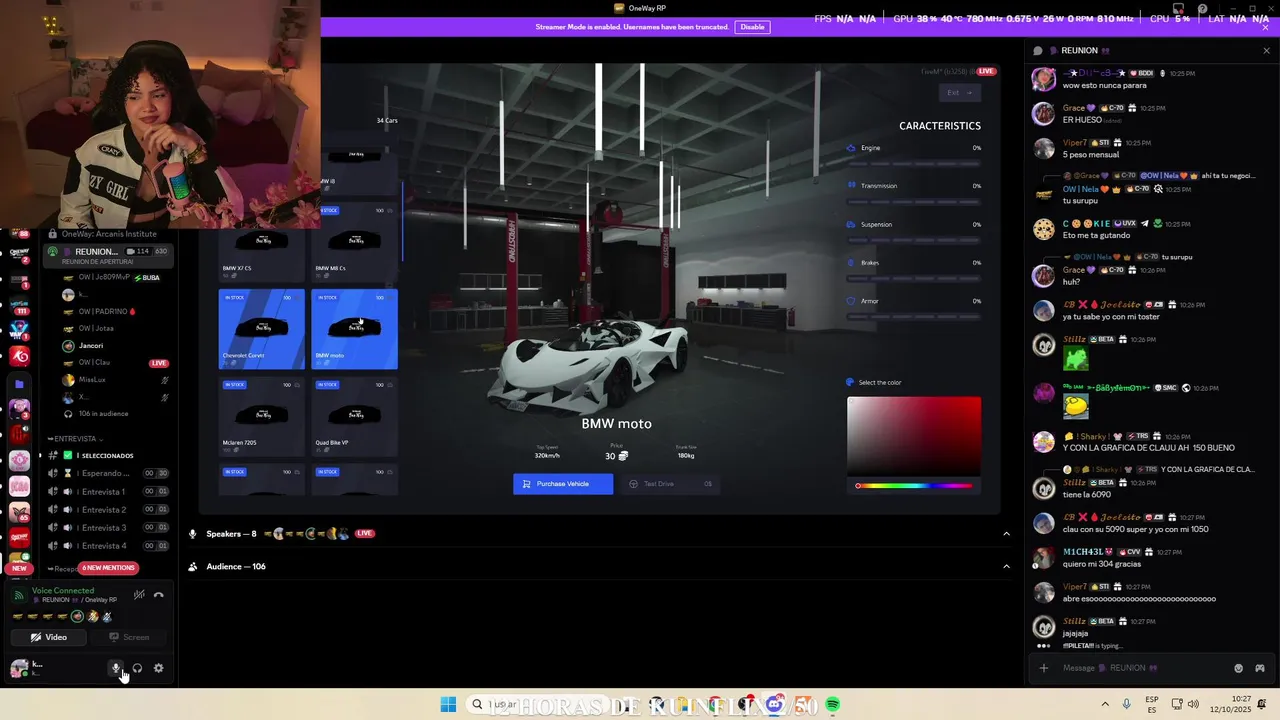Purchase Vehicle button
Viewport: 1280px width, 720px height.
[x=563, y=484]
